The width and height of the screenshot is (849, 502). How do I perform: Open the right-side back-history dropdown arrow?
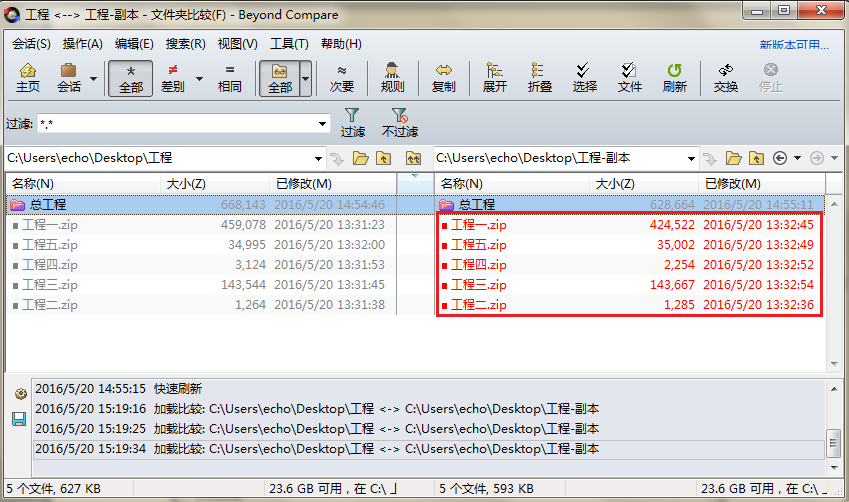click(x=797, y=158)
